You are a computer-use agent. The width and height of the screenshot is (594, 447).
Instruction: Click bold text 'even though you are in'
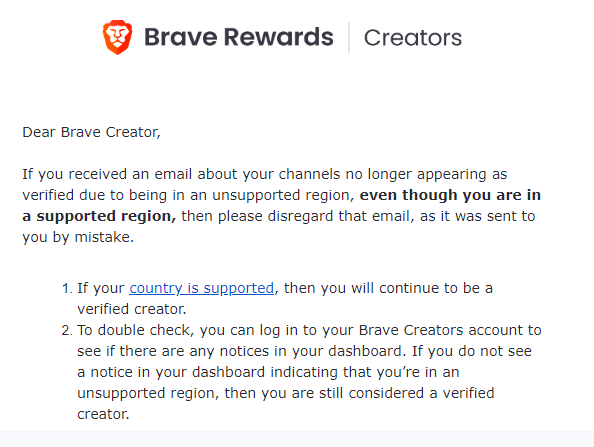pyautogui.click(x=450, y=195)
